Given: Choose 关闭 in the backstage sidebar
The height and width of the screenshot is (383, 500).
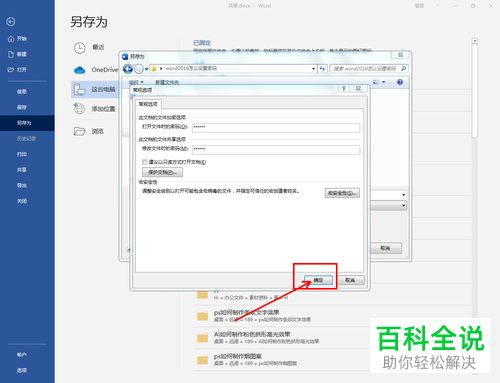Looking at the screenshot, I should tap(22, 201).
